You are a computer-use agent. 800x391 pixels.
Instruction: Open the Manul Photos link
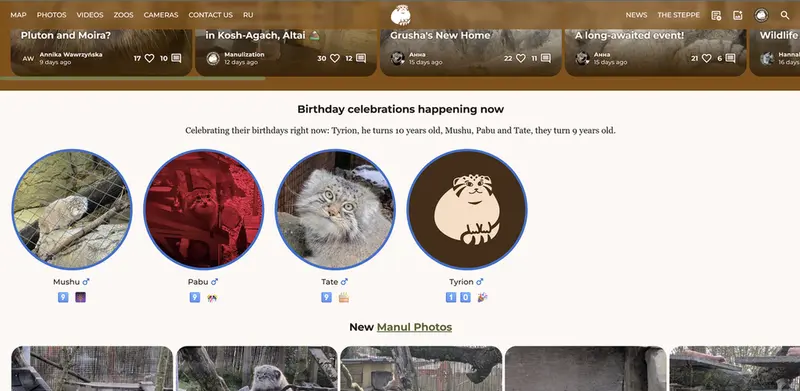pyautogui.click(x=414, y=327)
